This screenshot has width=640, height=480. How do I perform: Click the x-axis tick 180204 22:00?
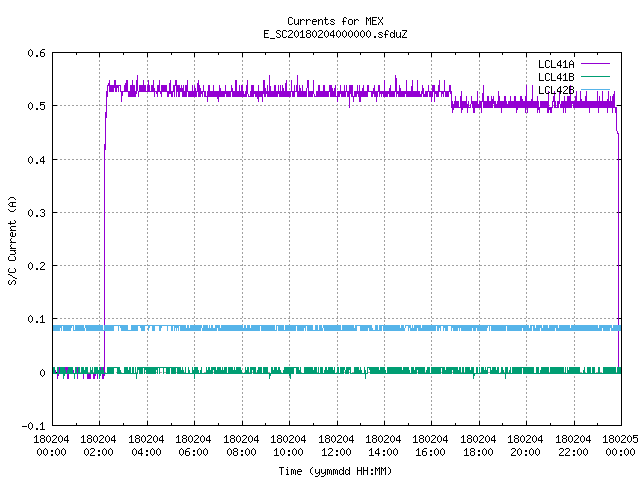[x=573, y=445]
